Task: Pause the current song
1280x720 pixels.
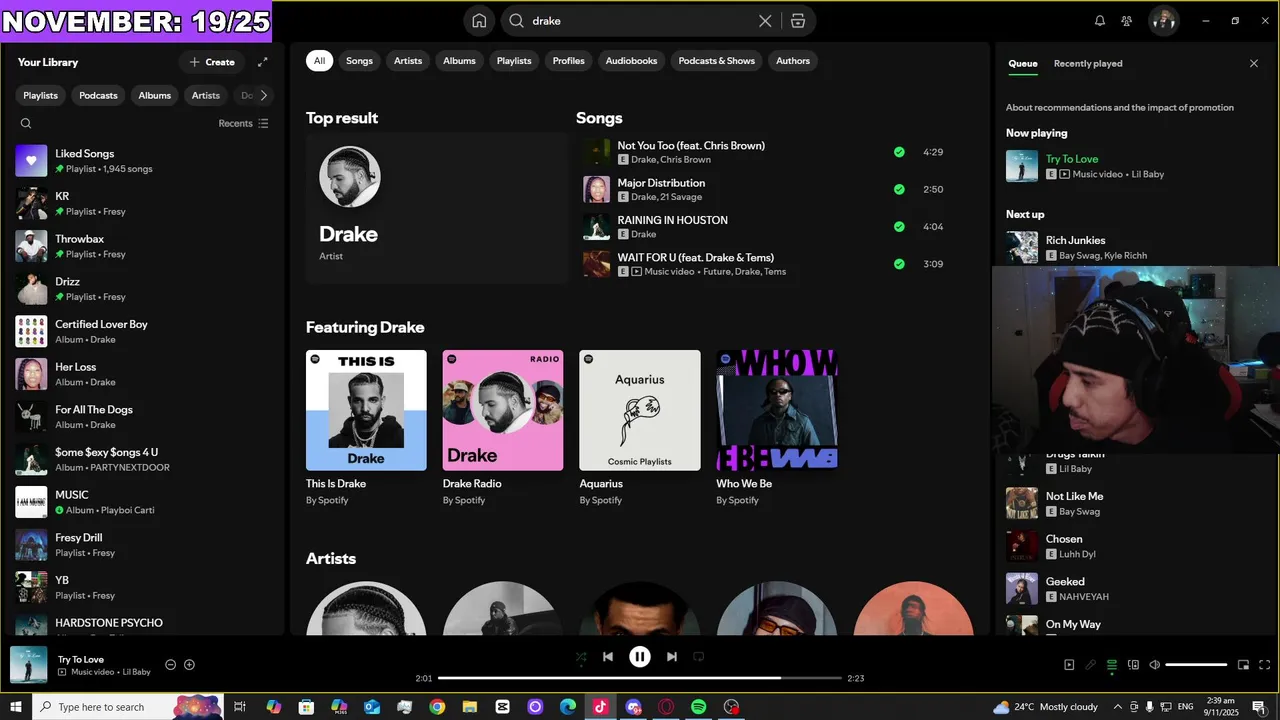Action: (x=640, y=657)
